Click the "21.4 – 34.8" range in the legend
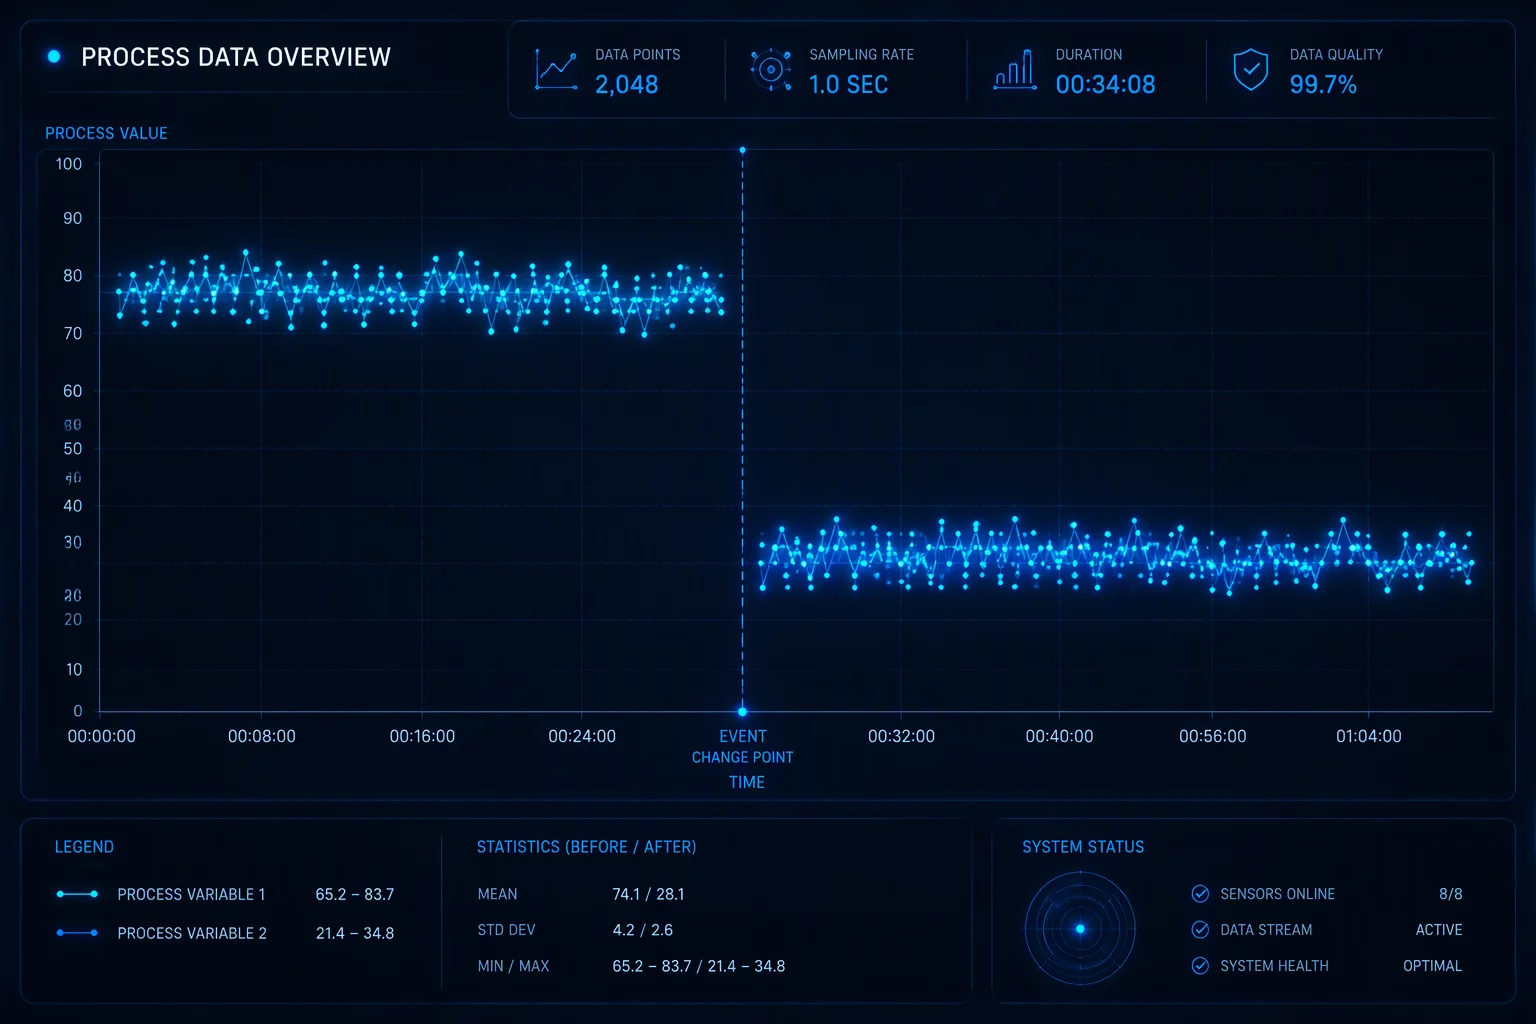Viewport: 1536px width, 1024px height. (355, 933)
